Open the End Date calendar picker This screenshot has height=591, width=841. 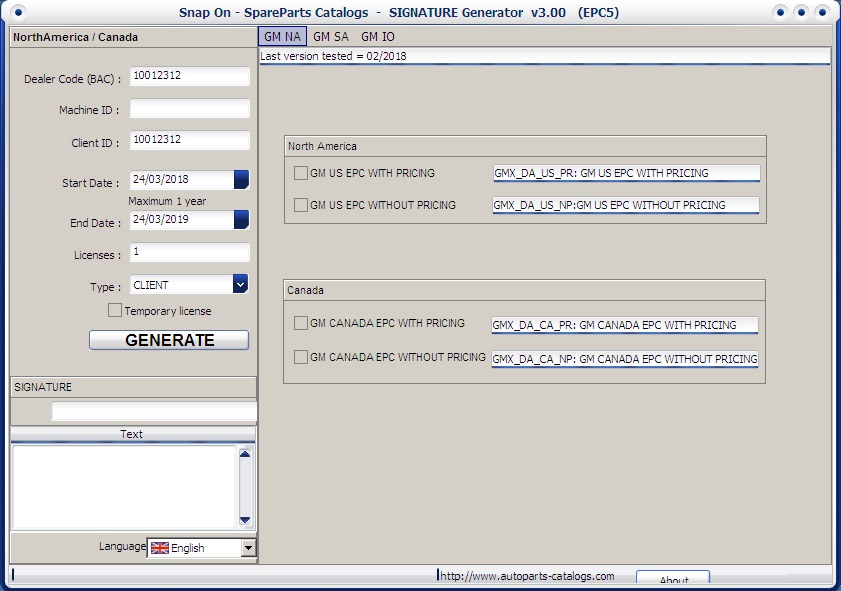(241, 220)
